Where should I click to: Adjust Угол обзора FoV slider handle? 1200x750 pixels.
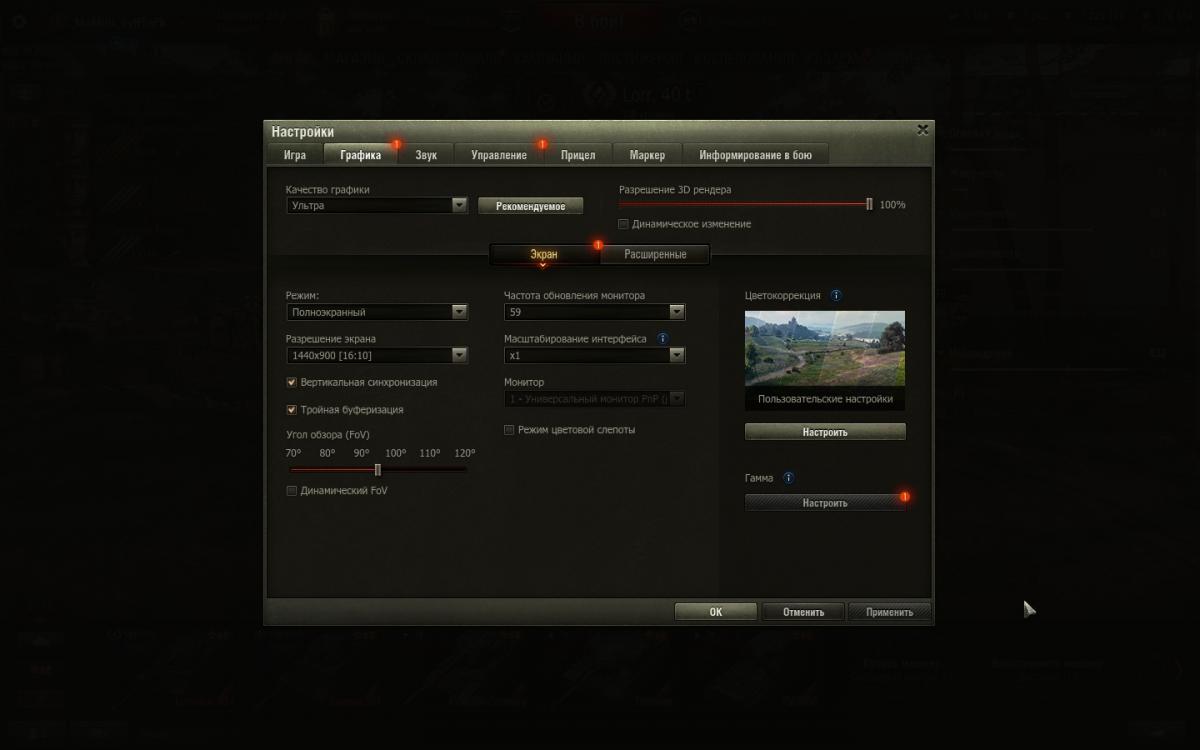377,470
